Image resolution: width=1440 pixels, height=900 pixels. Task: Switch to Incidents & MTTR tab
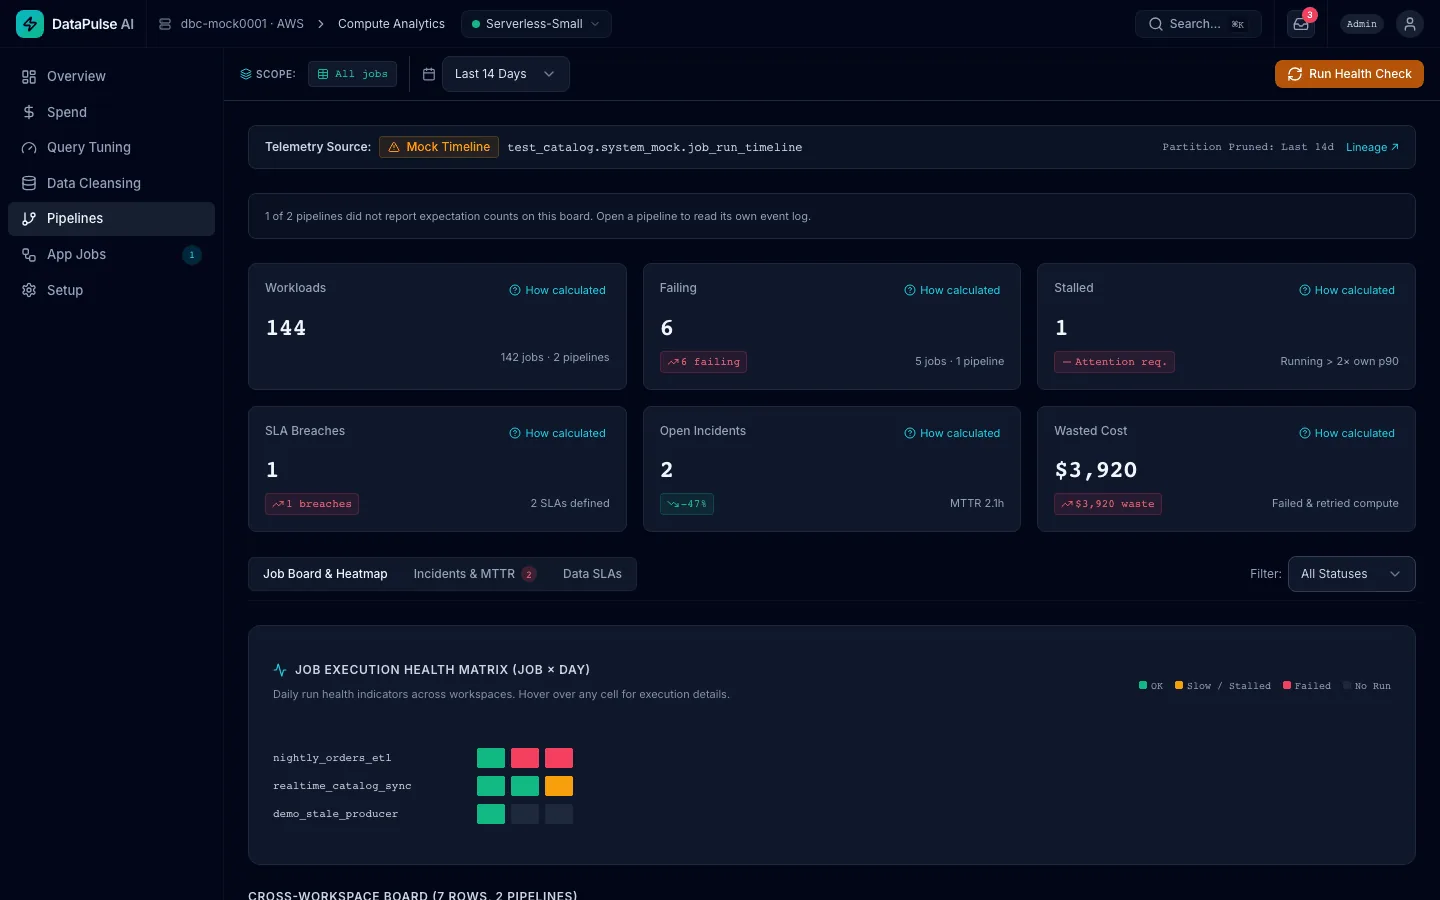(475, 574)
